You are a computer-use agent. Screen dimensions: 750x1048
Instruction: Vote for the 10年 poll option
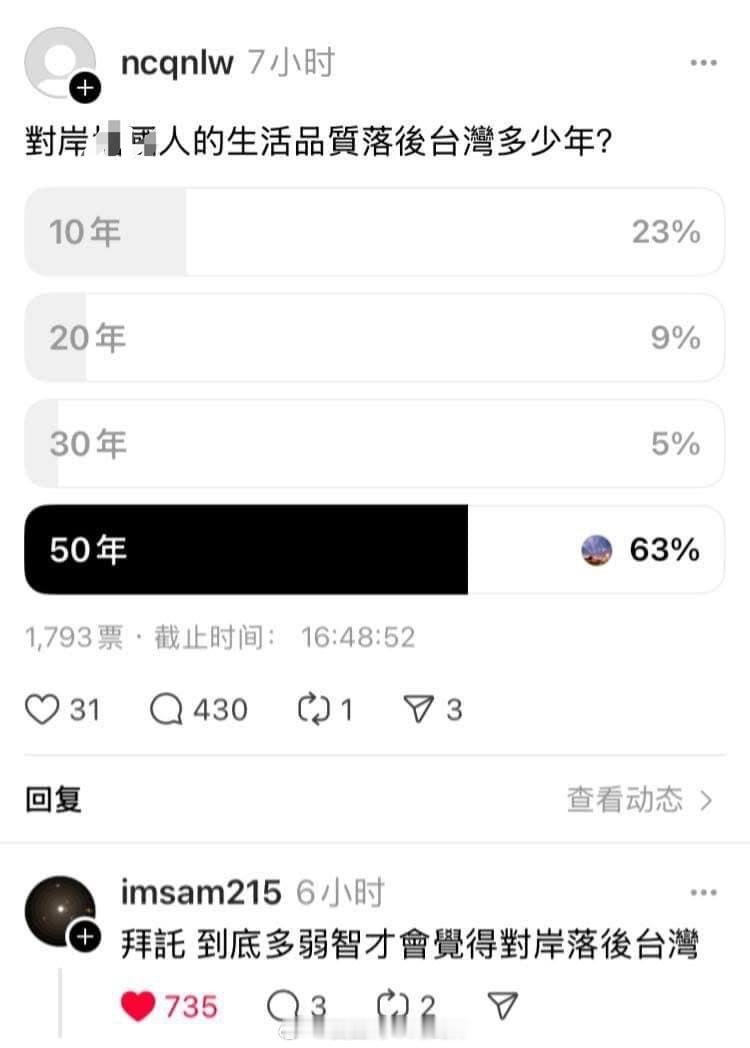coord(375,232)
